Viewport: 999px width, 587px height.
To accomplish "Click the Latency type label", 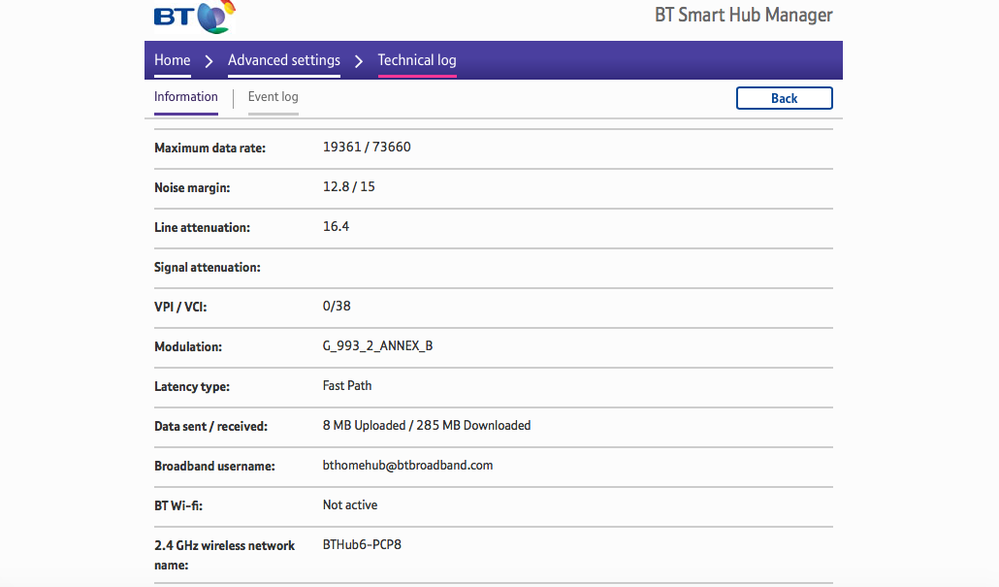I will (x=192, y=386).
